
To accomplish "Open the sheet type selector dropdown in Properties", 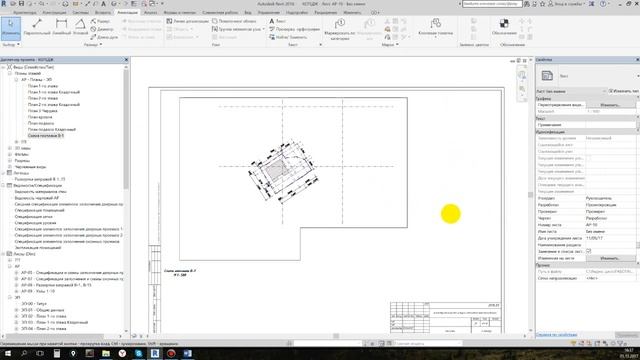I will (637, 76).
